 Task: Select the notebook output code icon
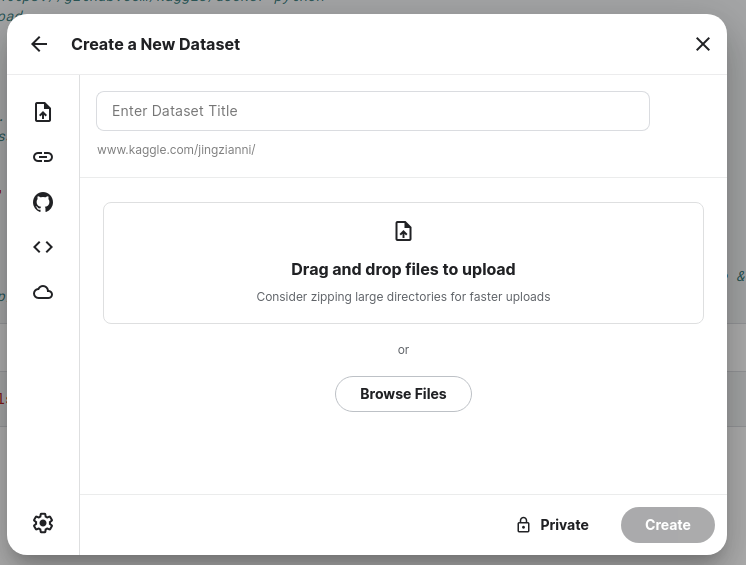click(43, 247)
